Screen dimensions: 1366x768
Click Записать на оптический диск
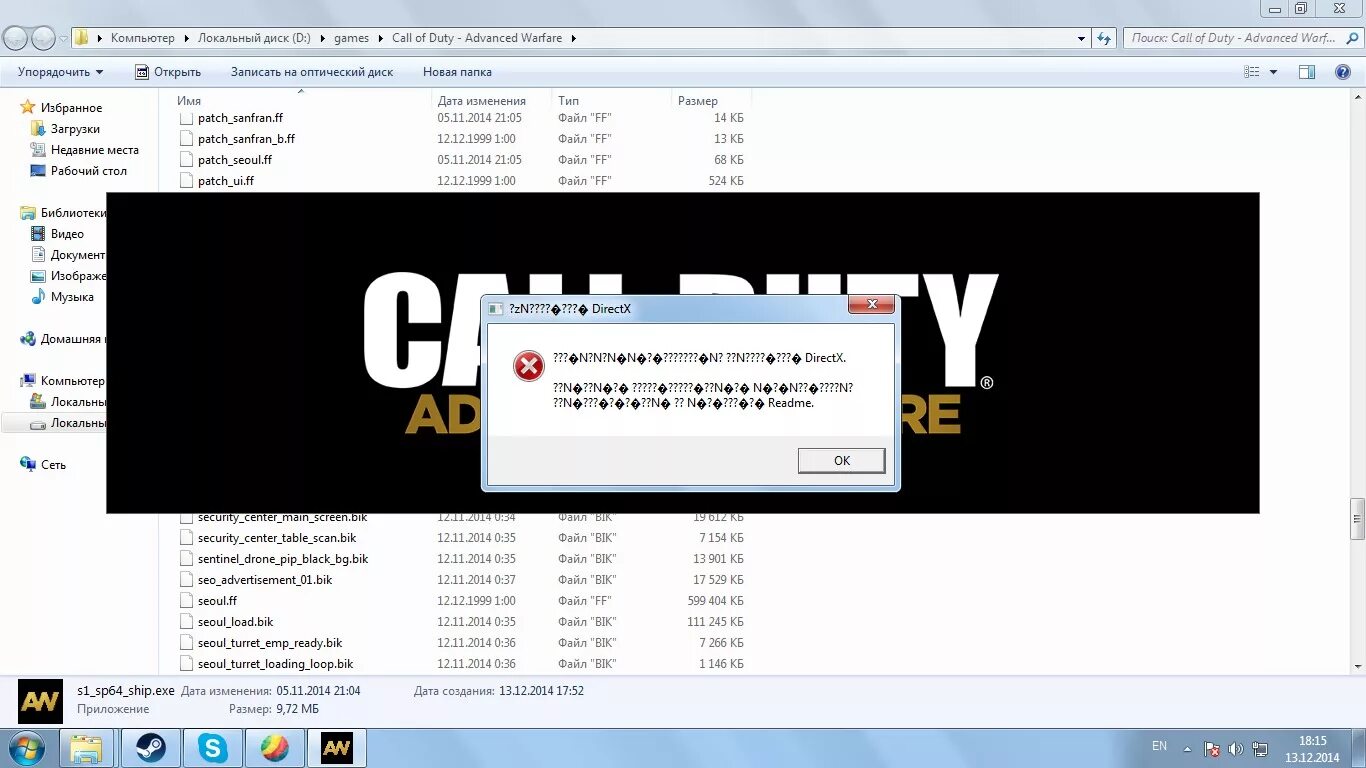312,72
